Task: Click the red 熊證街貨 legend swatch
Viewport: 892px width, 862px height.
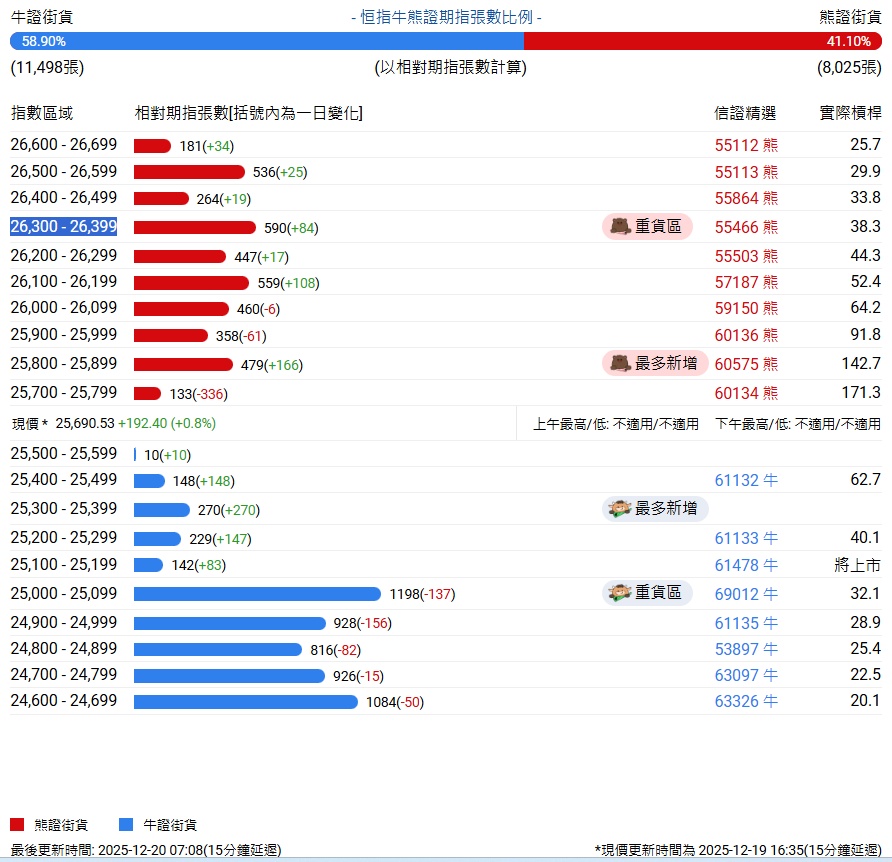Action: [17, 824]
